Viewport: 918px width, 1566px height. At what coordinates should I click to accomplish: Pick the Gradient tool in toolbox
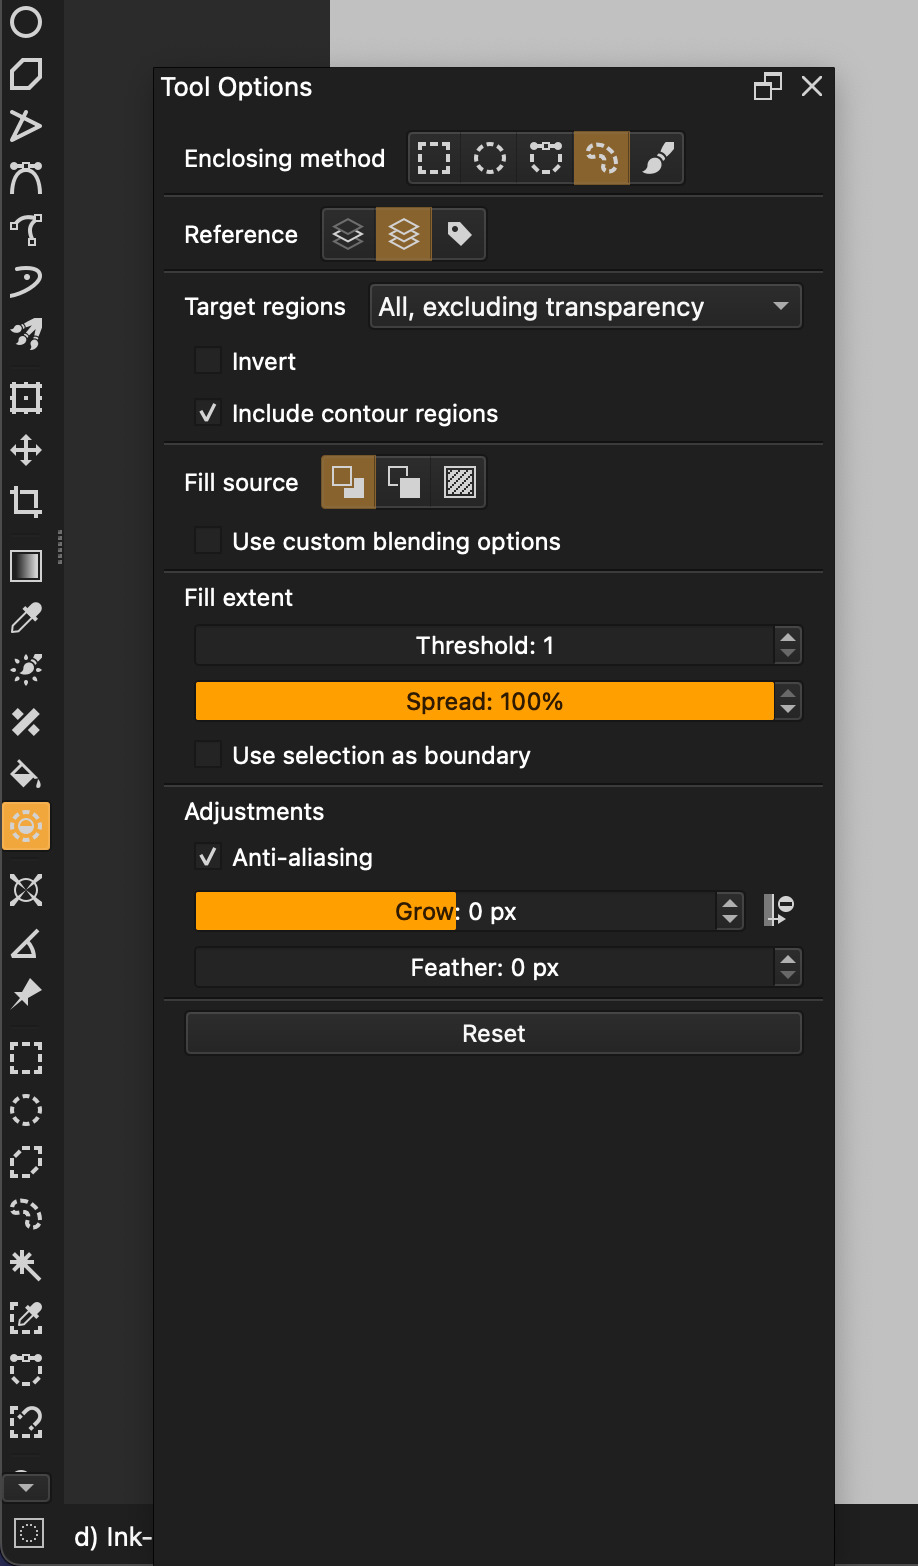point(26,566)
